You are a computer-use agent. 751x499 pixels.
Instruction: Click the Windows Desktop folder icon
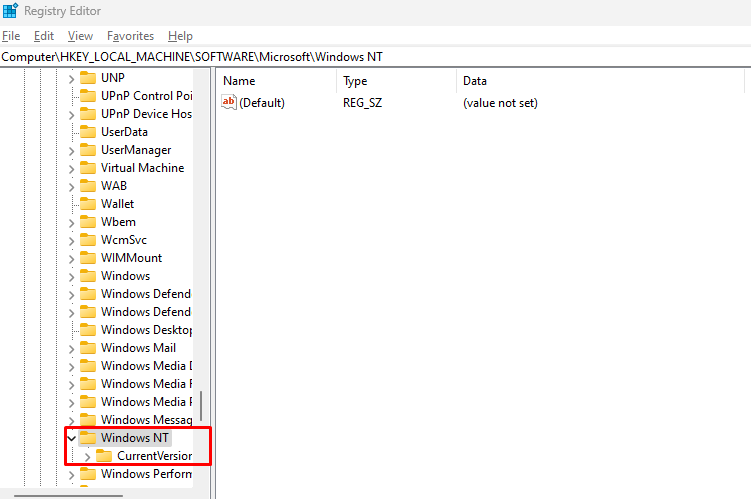click(88, 329)
